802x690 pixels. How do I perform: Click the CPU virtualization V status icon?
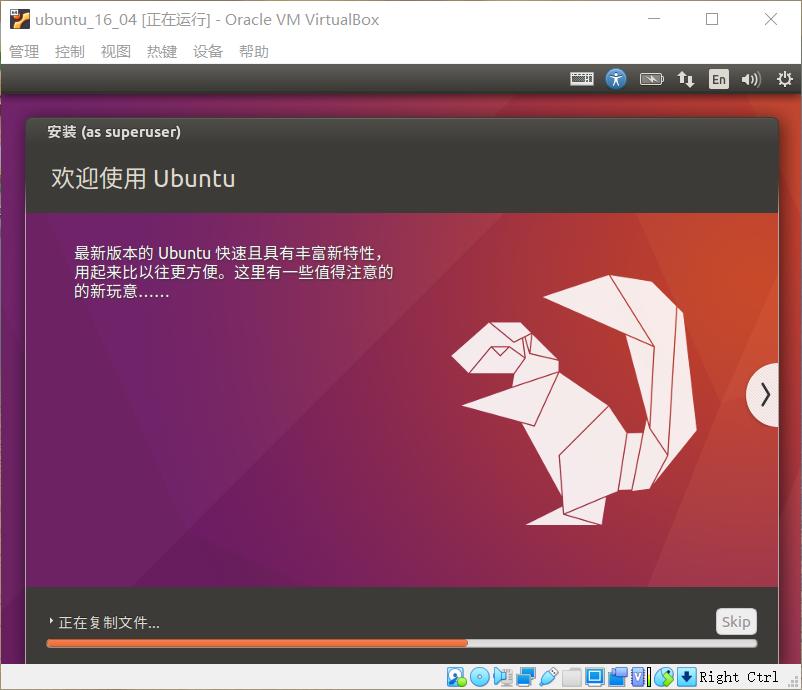click(638, 677)
